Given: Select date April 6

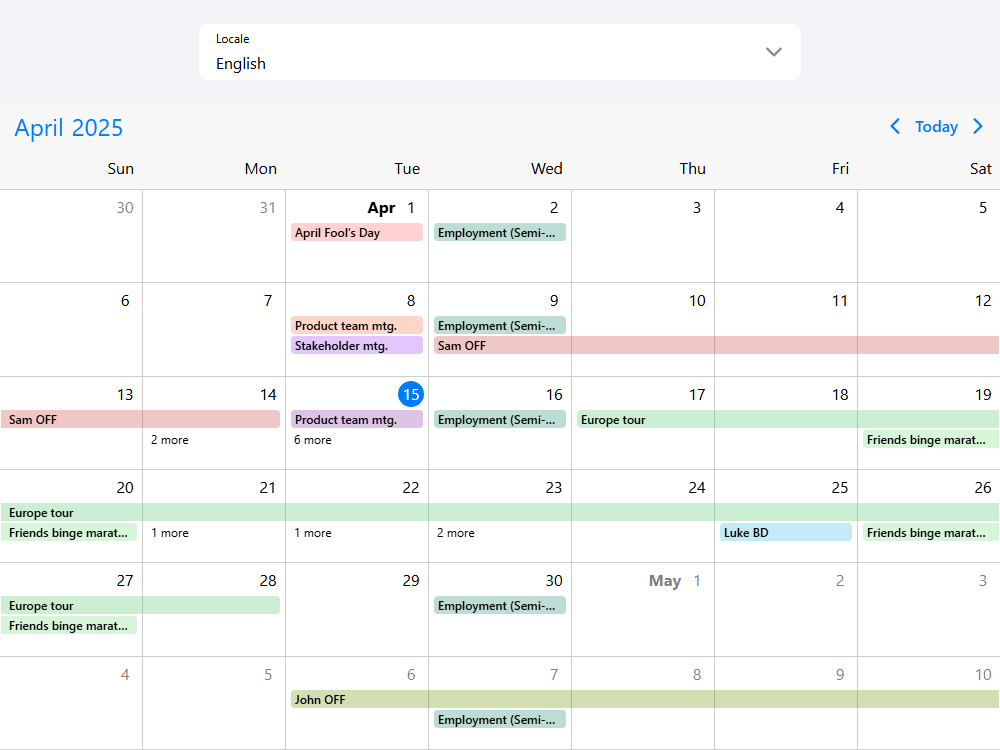Looking at the screenshot, I should click(x=125, y=301).
